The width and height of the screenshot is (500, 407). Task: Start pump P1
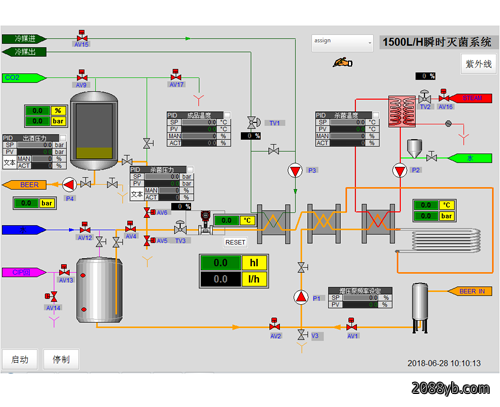(301, 297)
